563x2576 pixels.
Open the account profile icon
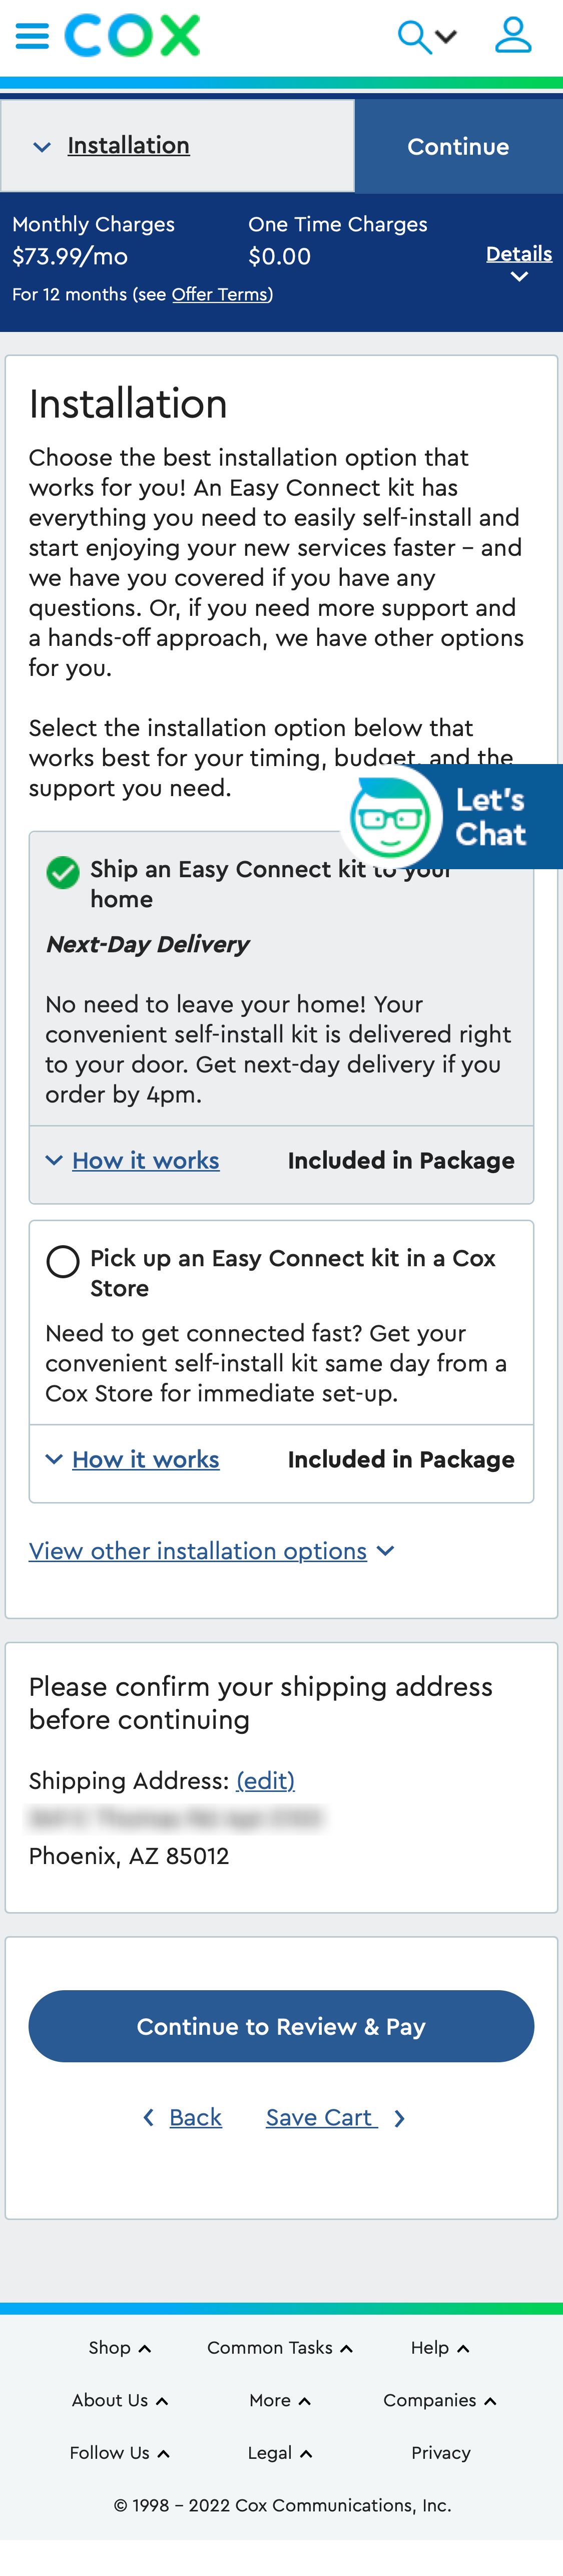click(x=514, y=35)
